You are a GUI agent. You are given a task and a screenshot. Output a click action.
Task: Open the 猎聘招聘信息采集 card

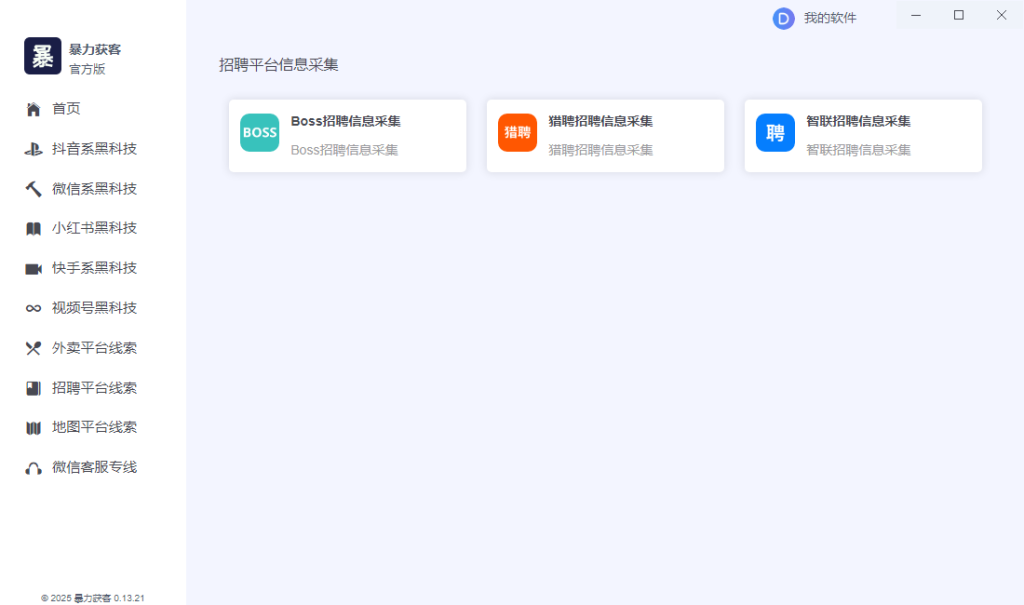[605, 135]
